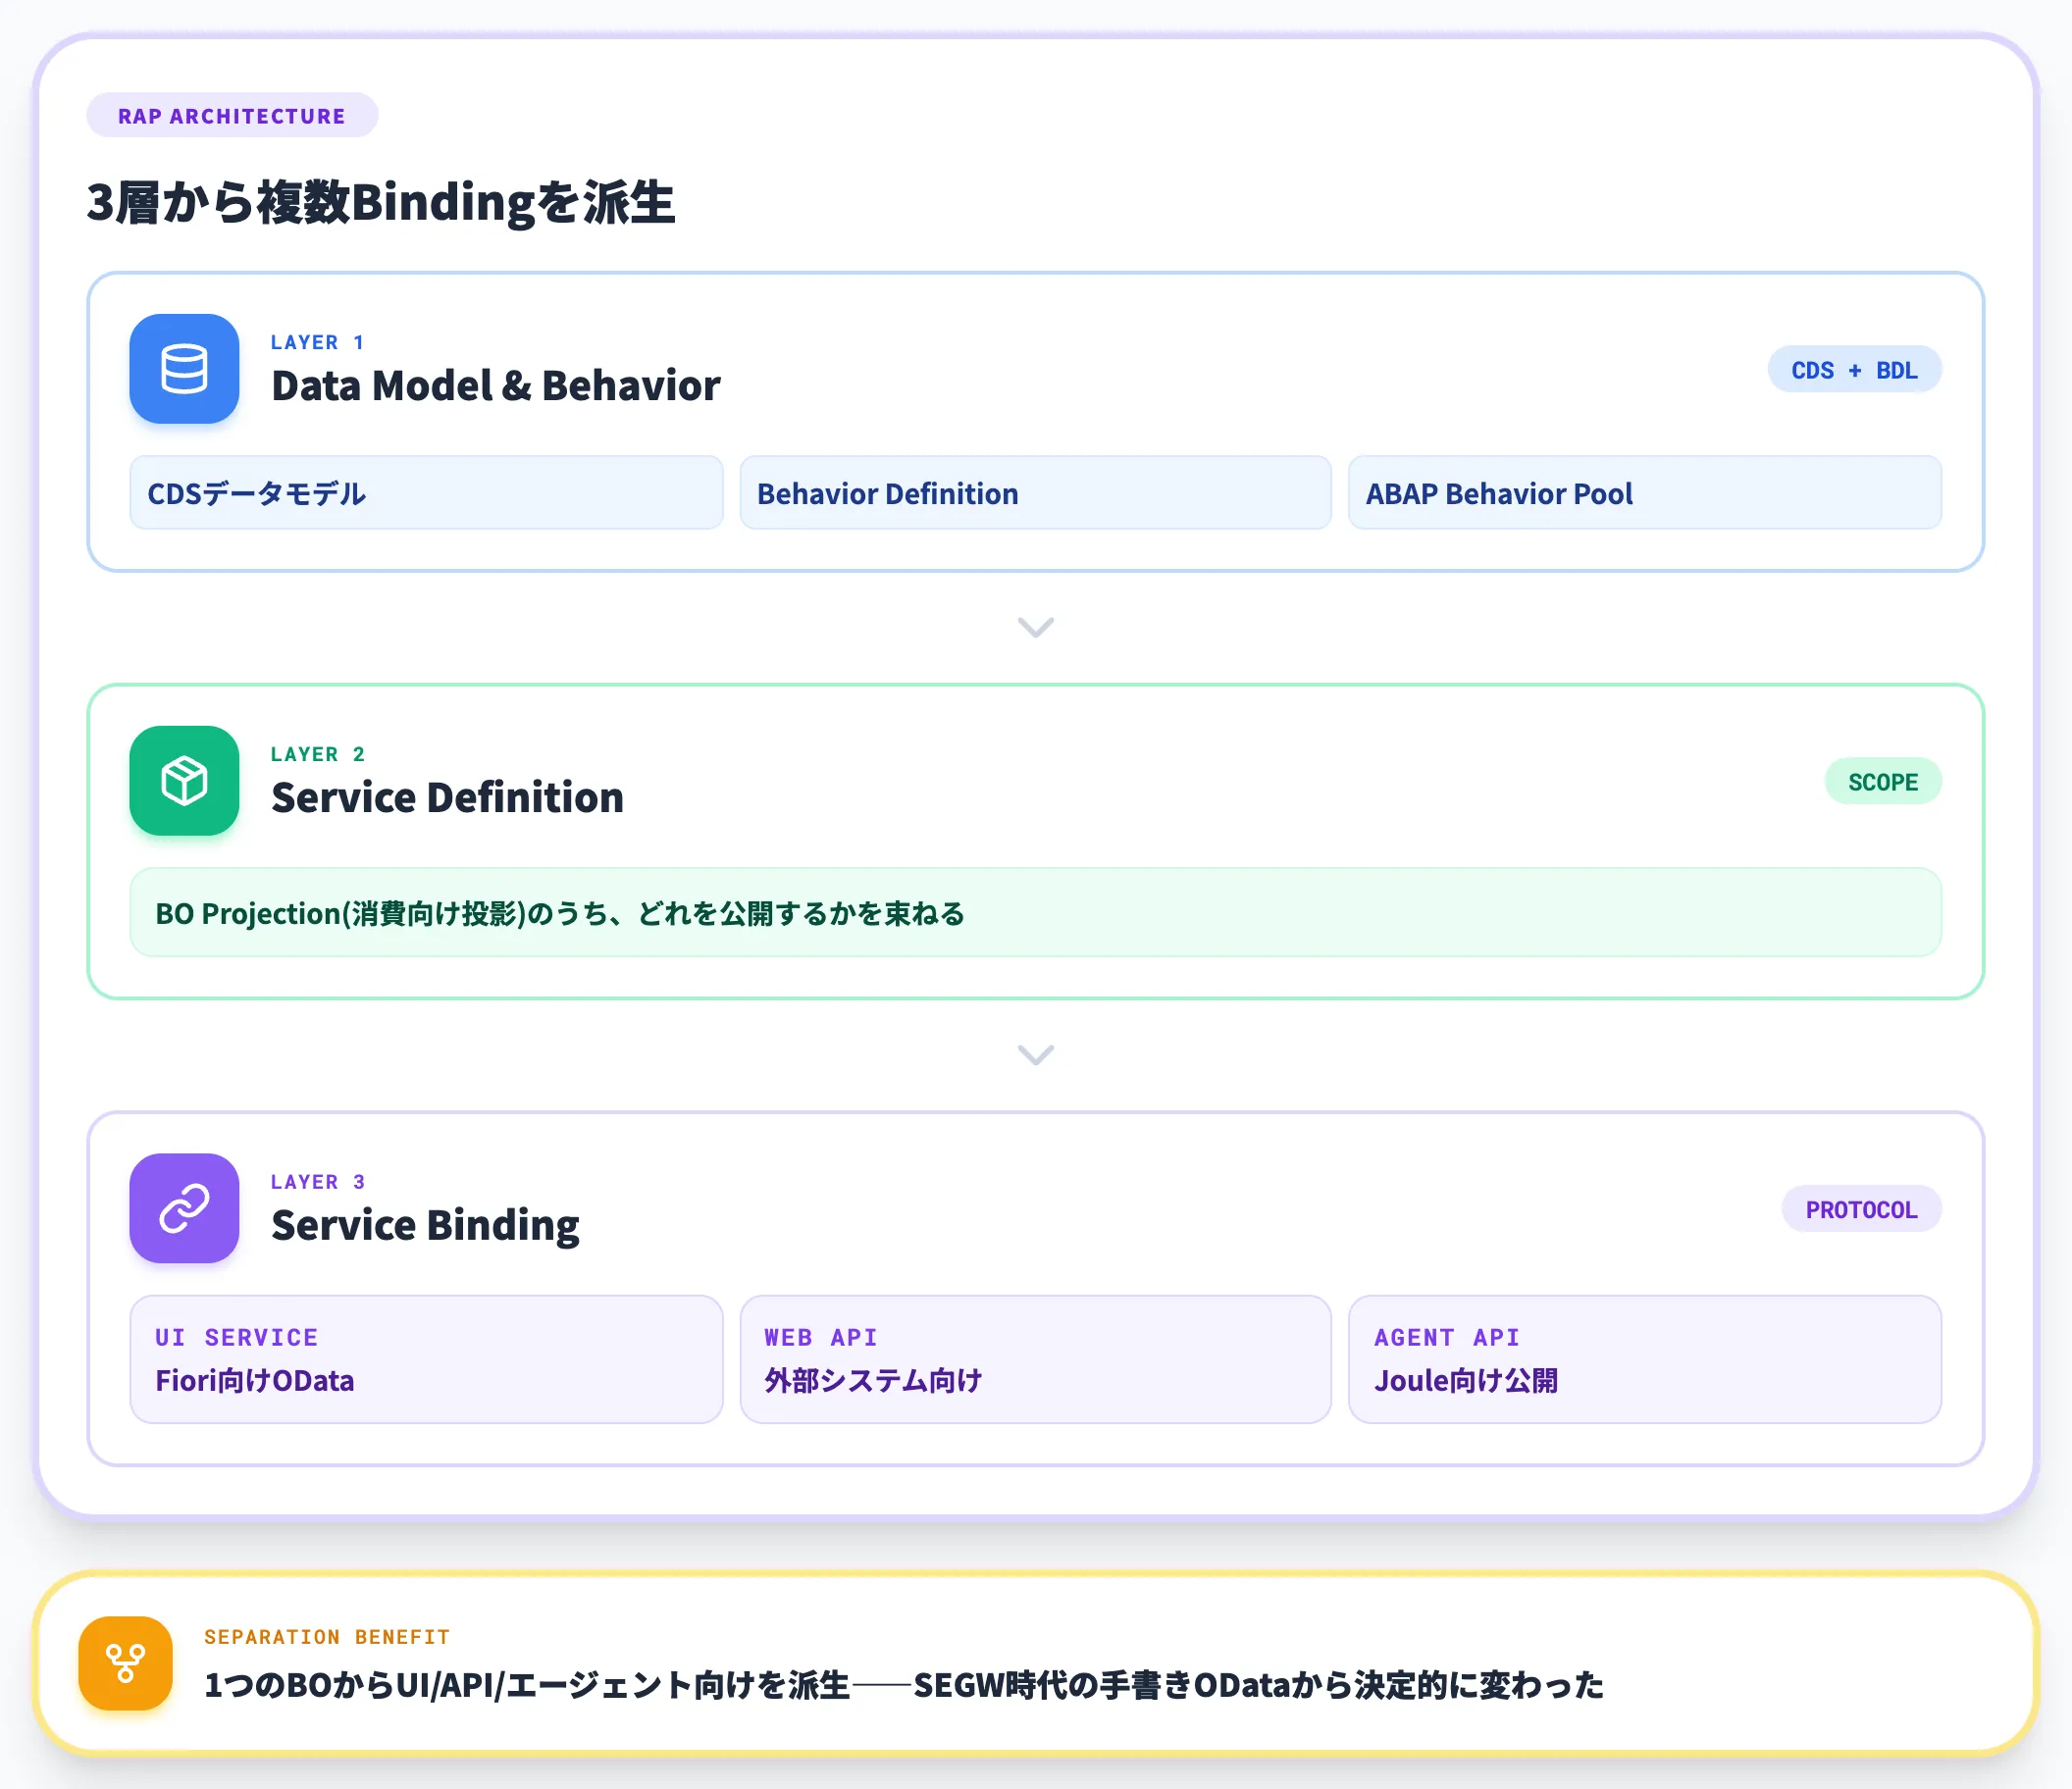Click the chevron below the Layer 1 card
Screen dimensions: 2072x1789
click(1035, 627)
